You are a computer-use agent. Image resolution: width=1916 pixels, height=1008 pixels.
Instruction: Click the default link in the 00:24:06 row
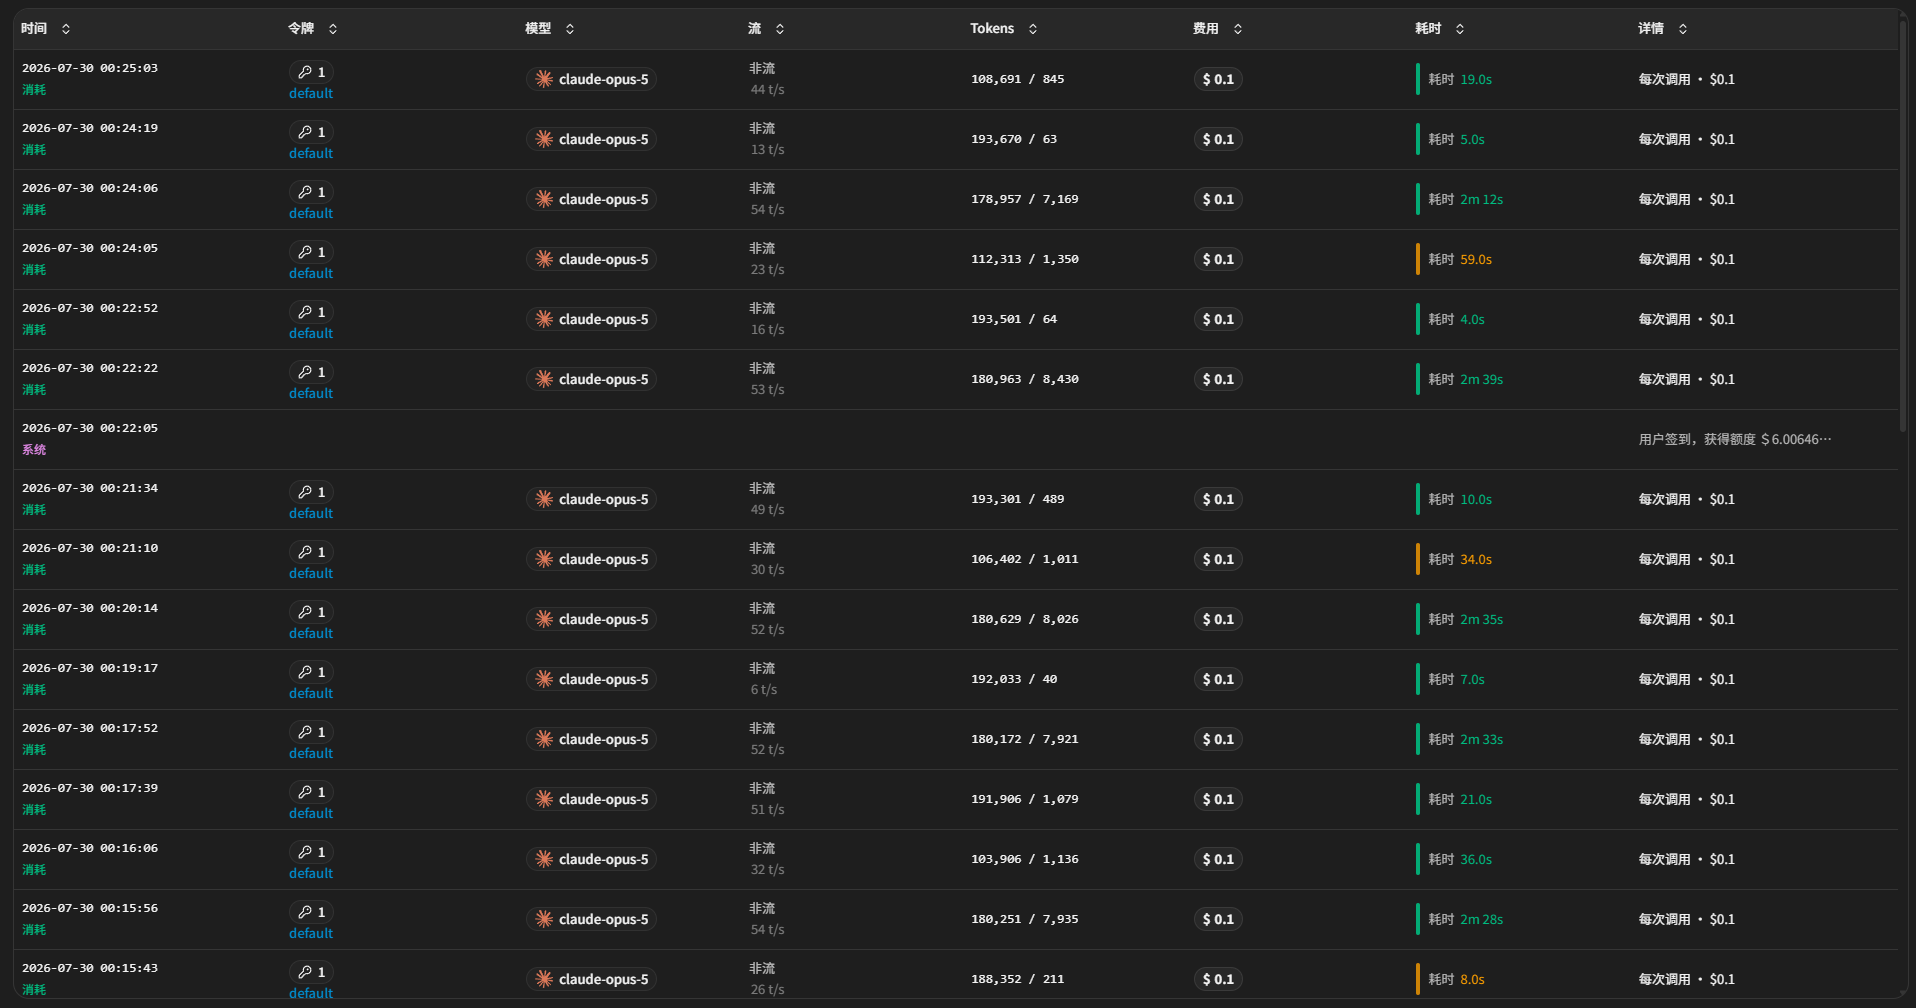click(311, 213)
